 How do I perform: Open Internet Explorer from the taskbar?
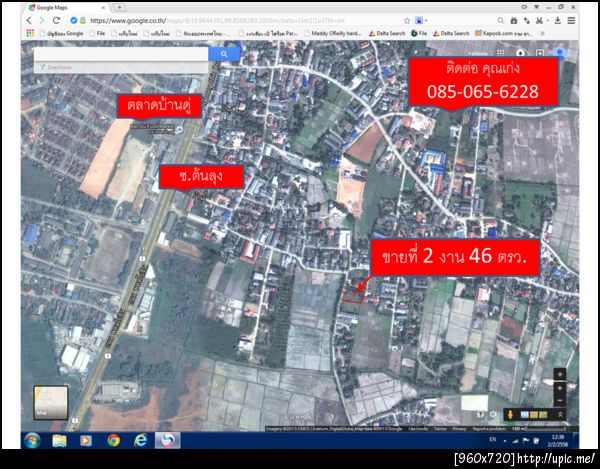coord(140,441)
